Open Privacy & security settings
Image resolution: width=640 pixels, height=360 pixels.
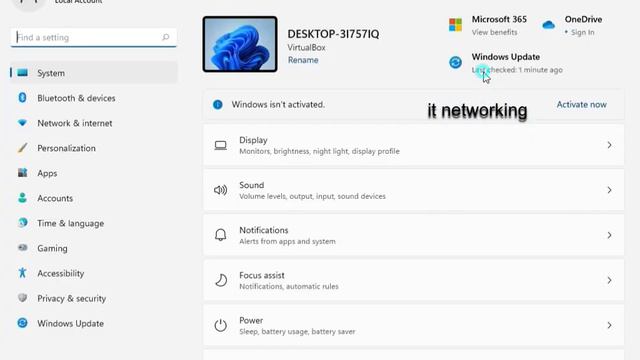coord(94,298)
